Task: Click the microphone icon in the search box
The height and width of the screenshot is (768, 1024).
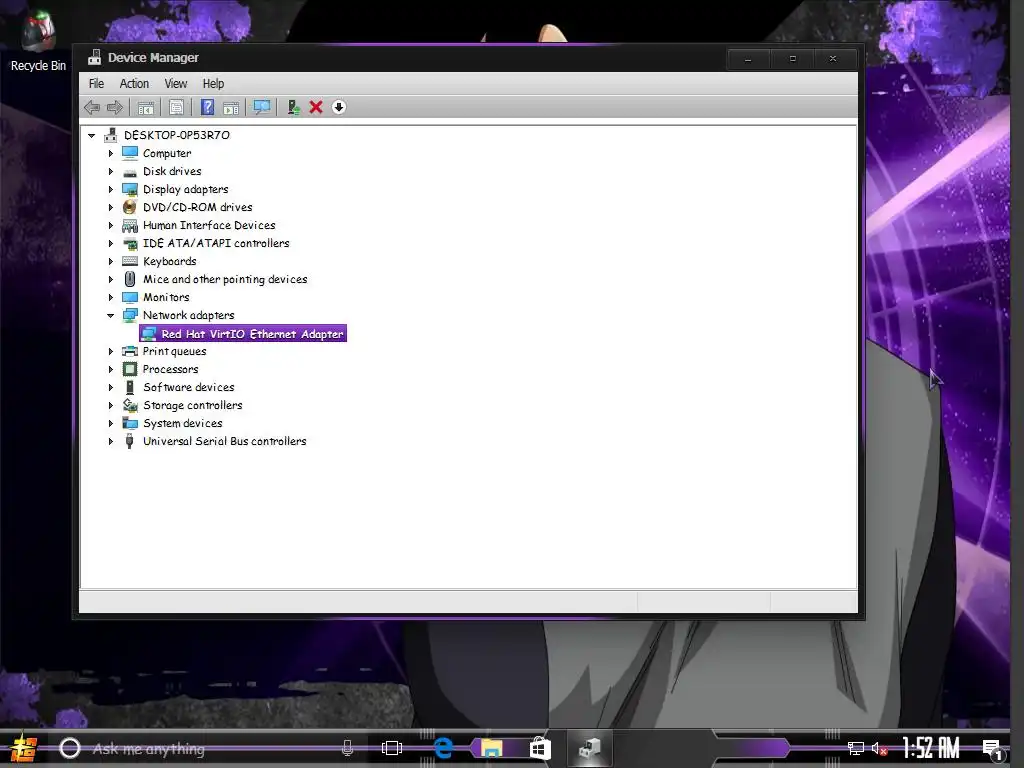Action: pos(347,748)
